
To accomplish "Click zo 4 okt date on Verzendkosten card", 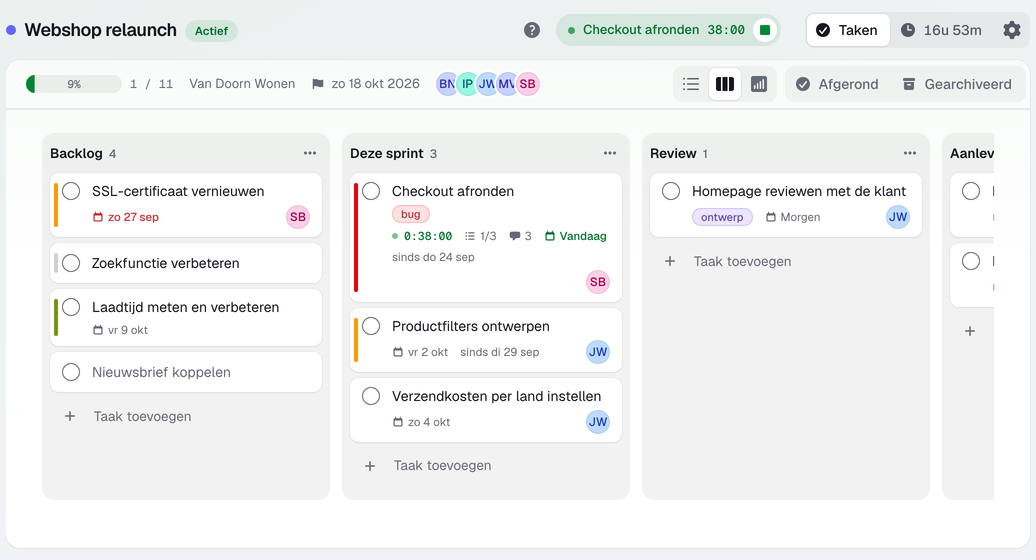I will [x=422, y=422].
